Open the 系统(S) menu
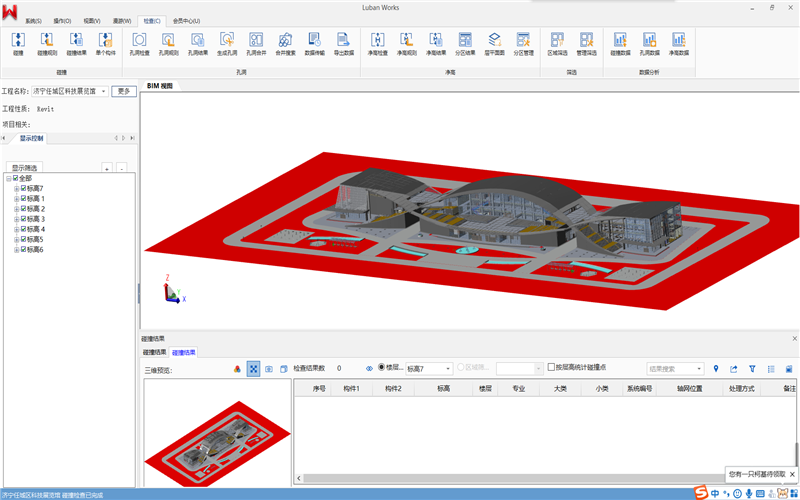This screenshot has height=500, width=800. pyautogui.click(x=34, y=21)
